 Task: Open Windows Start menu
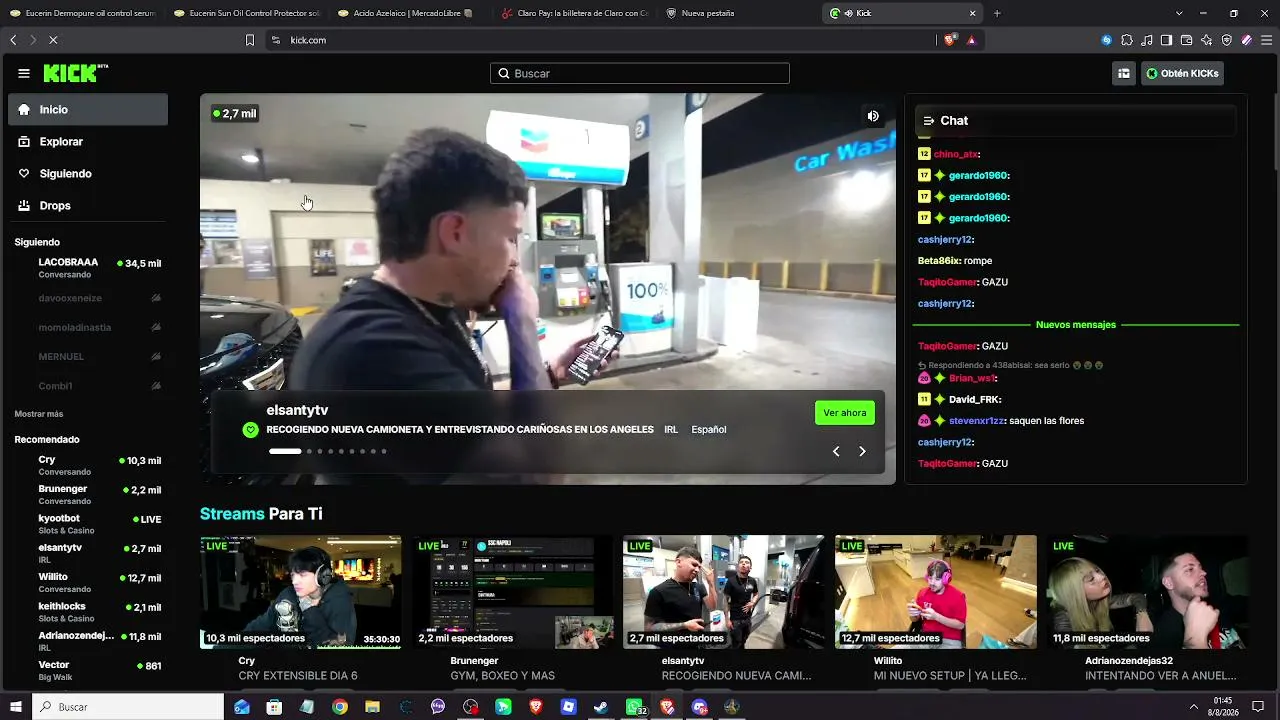click(x=16, y=707)
